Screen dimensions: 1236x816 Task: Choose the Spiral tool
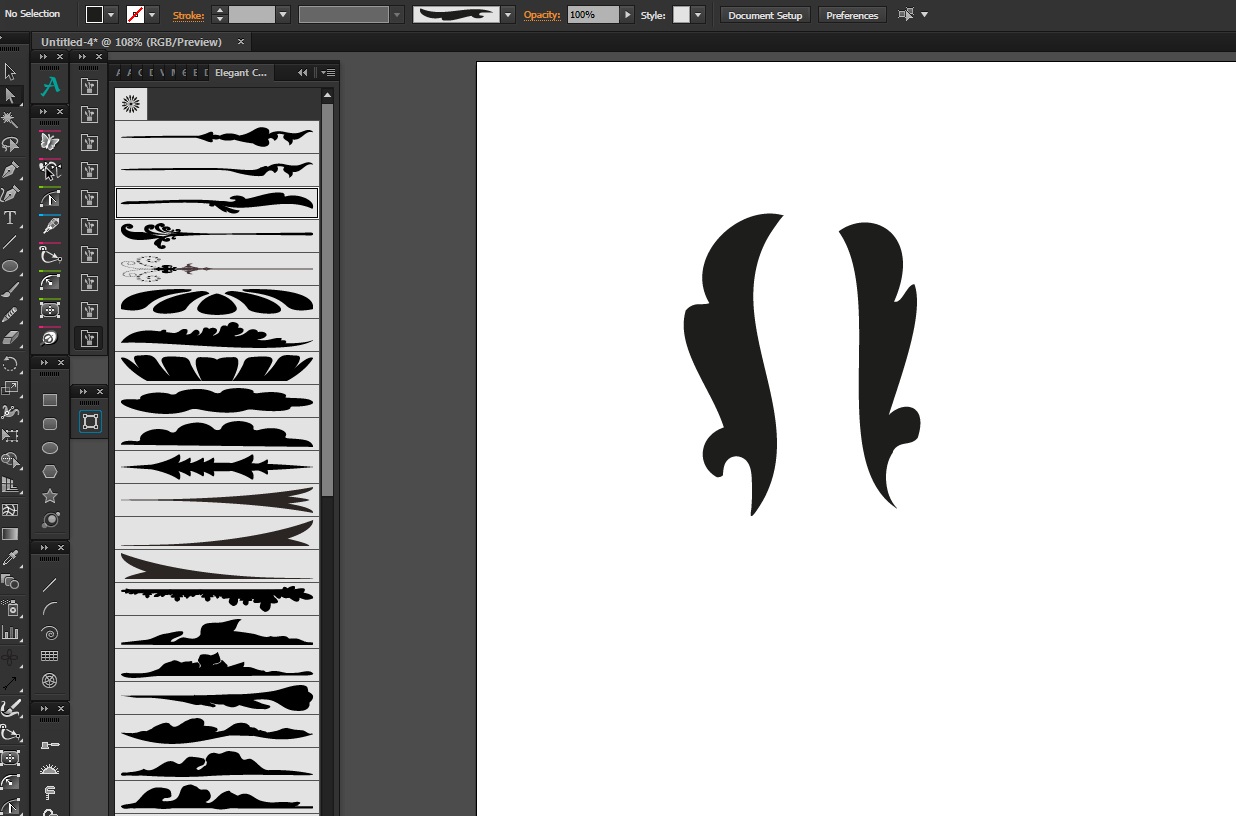click(50, 633)
